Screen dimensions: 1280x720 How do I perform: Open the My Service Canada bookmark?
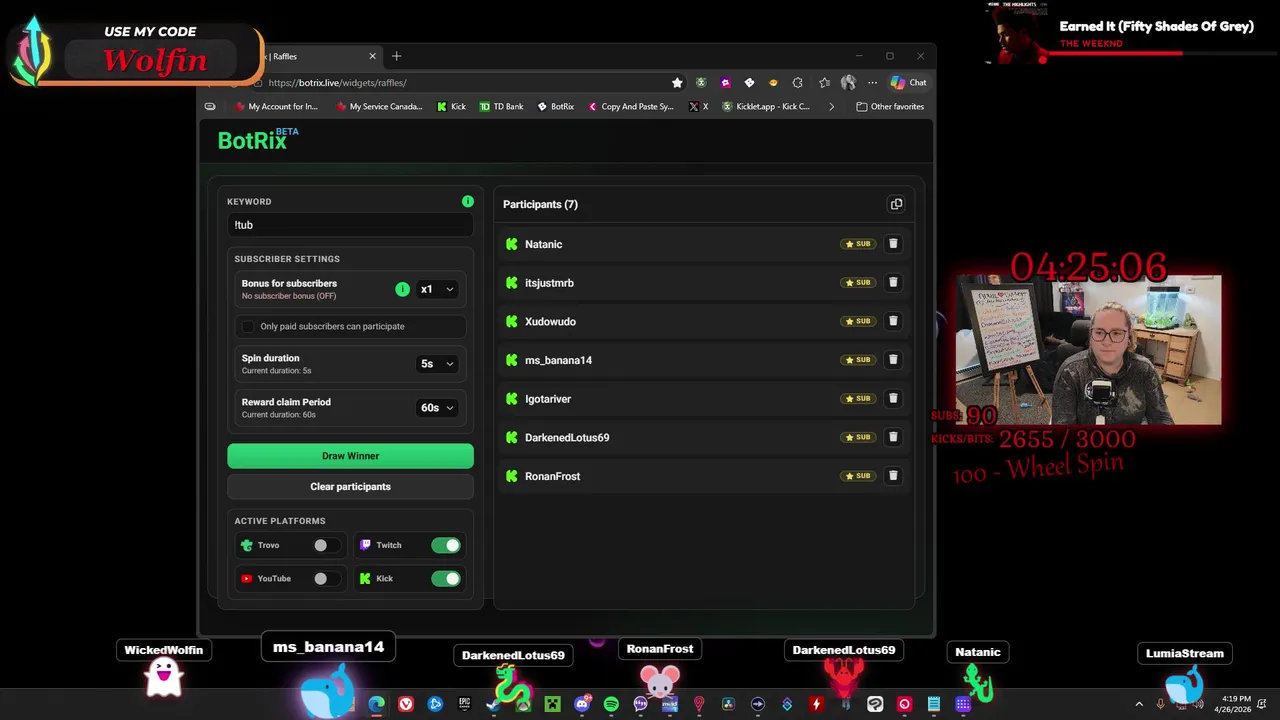coord(379,107)
